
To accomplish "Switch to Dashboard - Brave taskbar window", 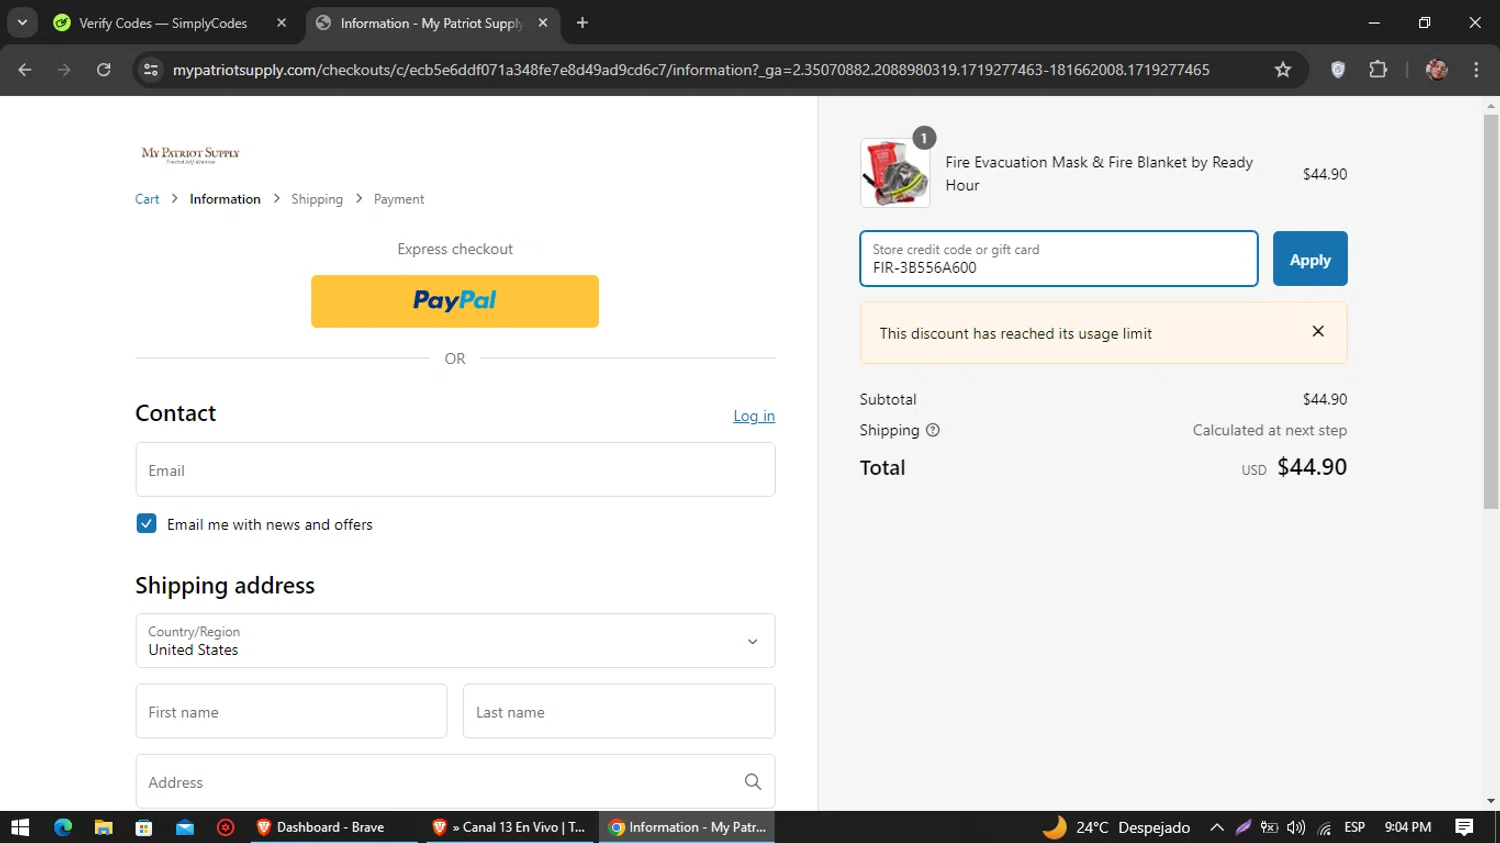I will (x=335, y=827).
